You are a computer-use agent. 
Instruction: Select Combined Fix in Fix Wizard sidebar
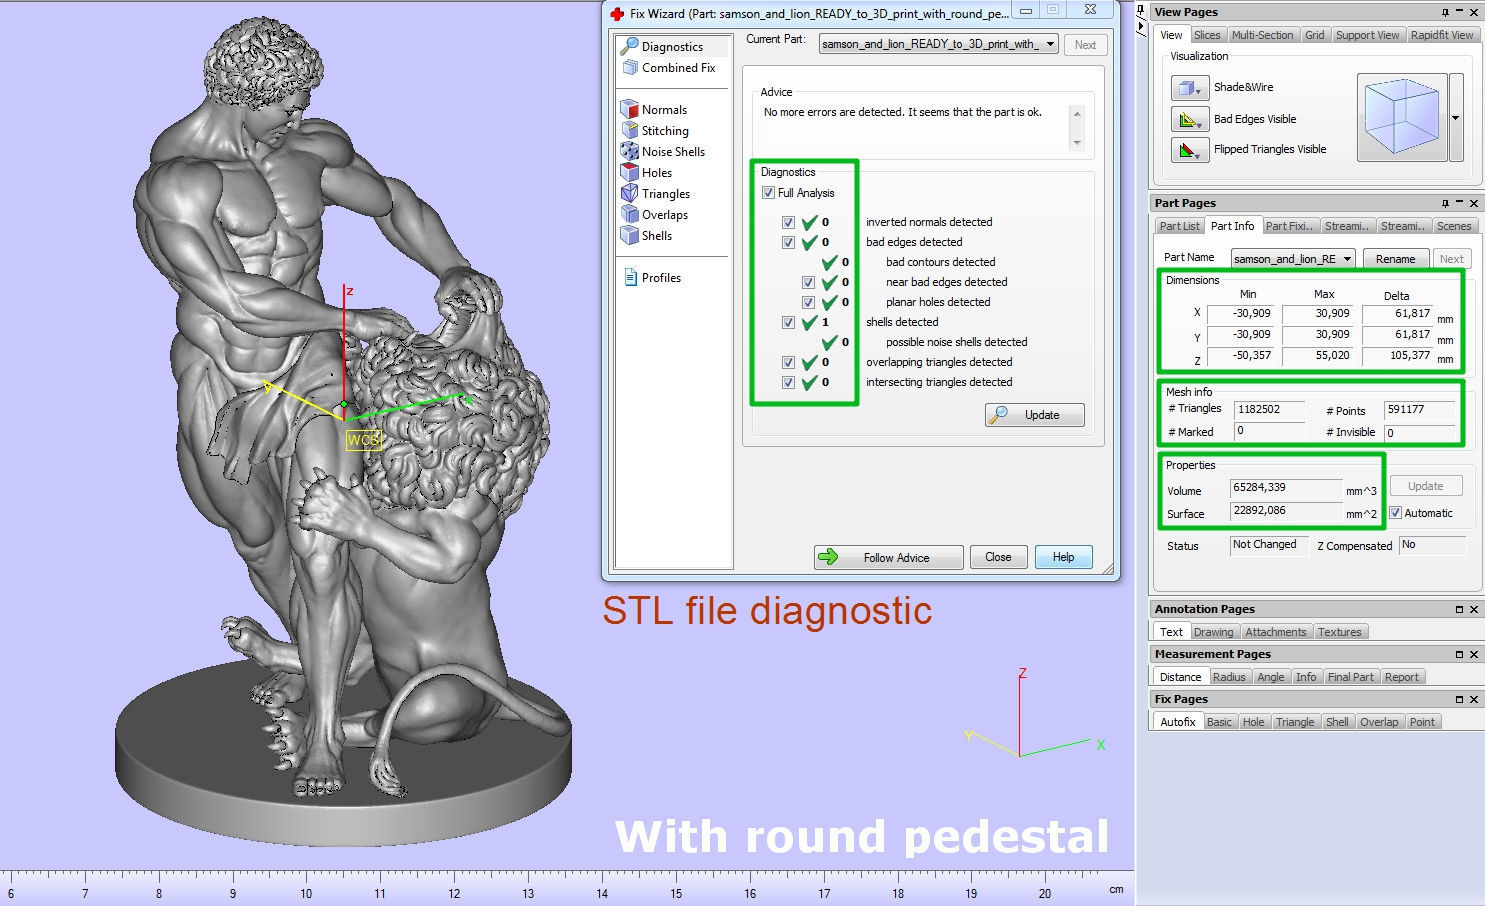tap(668, 68)
